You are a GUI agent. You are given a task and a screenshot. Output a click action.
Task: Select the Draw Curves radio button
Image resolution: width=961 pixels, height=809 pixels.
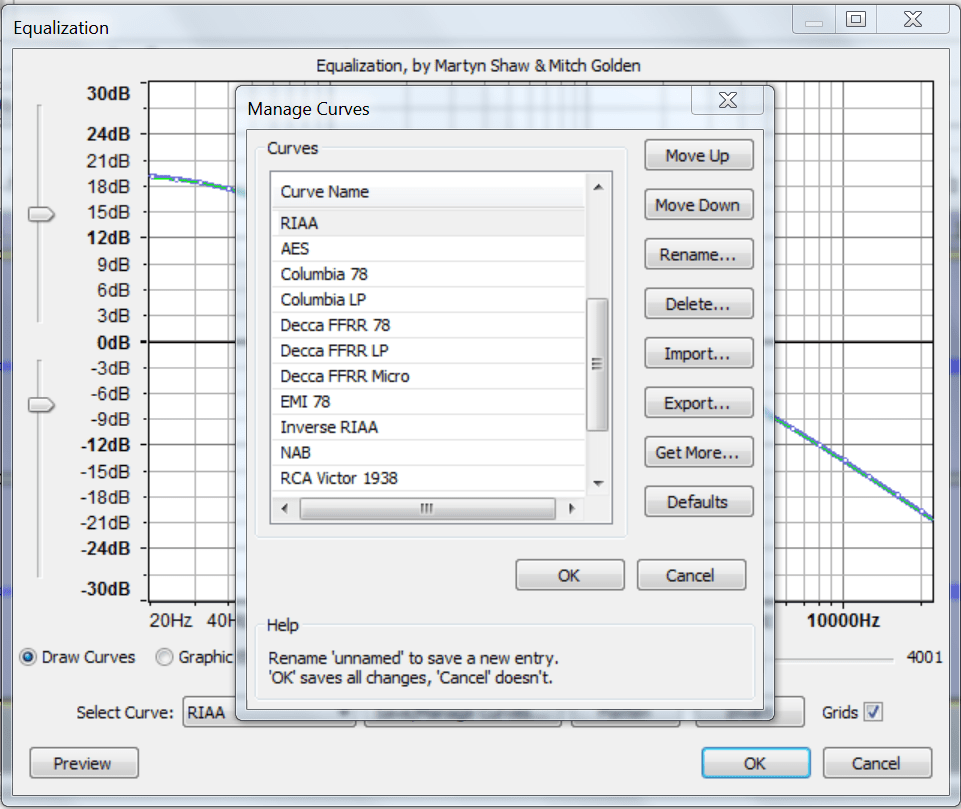tap(30, 657)
